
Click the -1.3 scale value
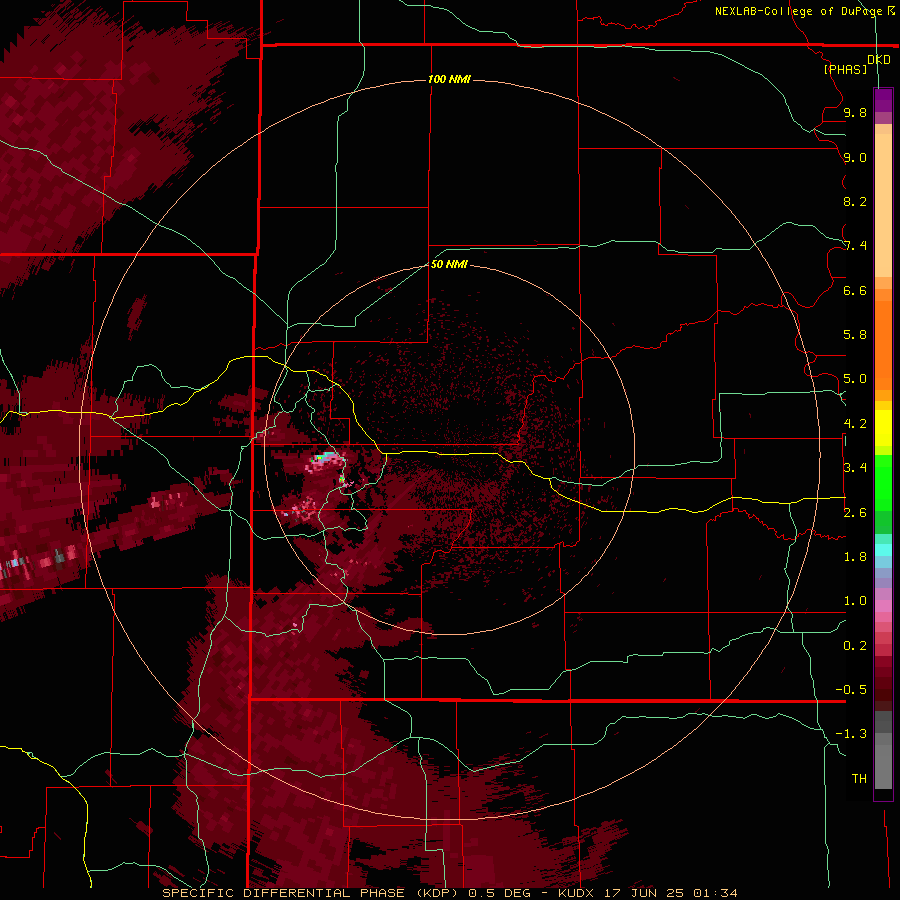(x=851, y=734)
